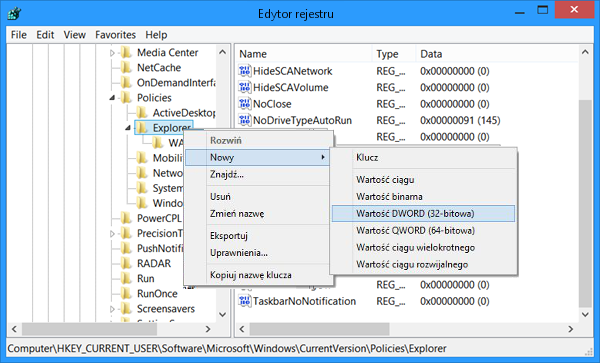Click the NetCache folder icon
The height and width of the screenshot is (363, 600).
126,68
